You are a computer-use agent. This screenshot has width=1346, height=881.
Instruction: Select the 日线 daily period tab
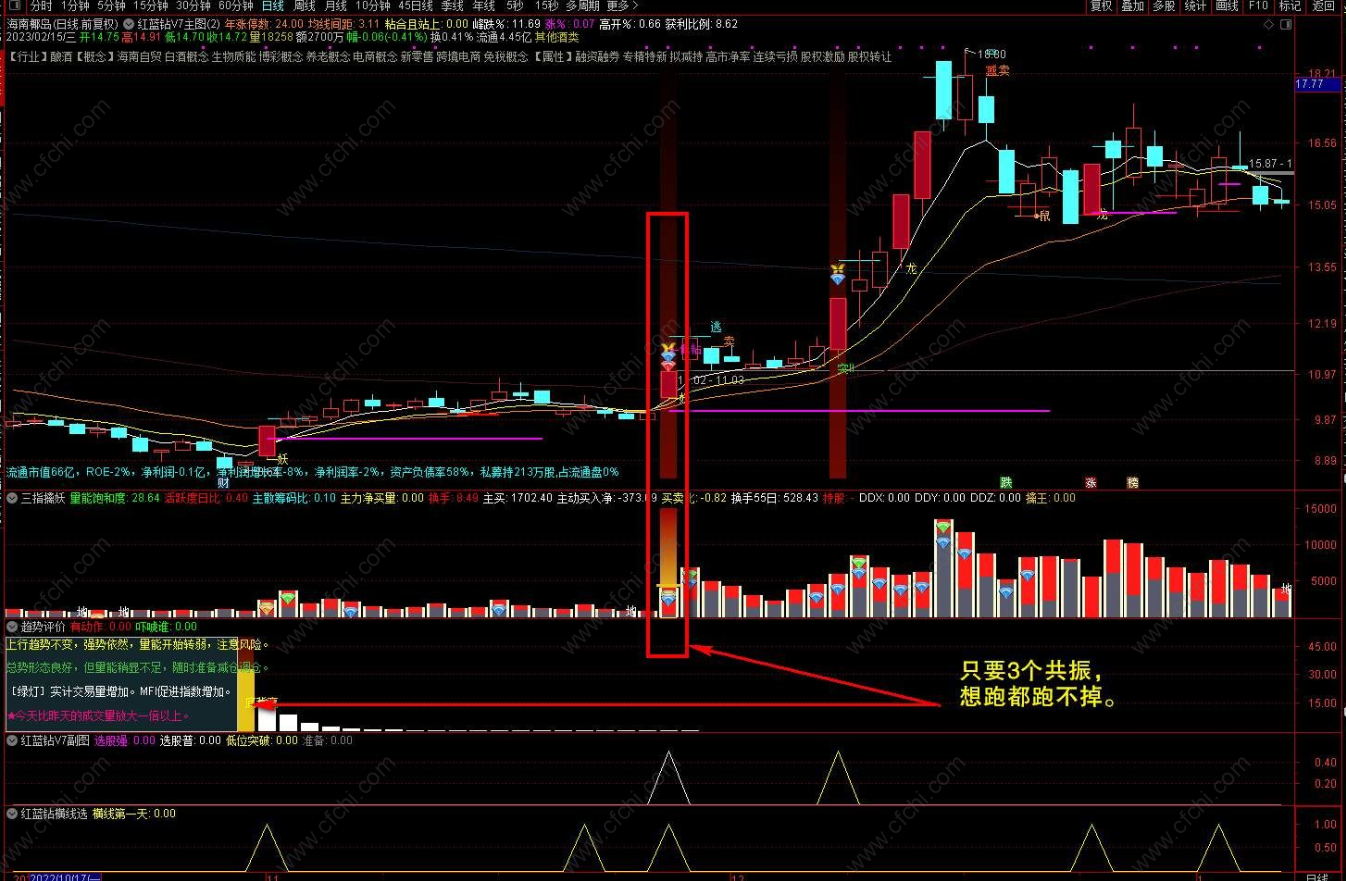tap(273, 6)
